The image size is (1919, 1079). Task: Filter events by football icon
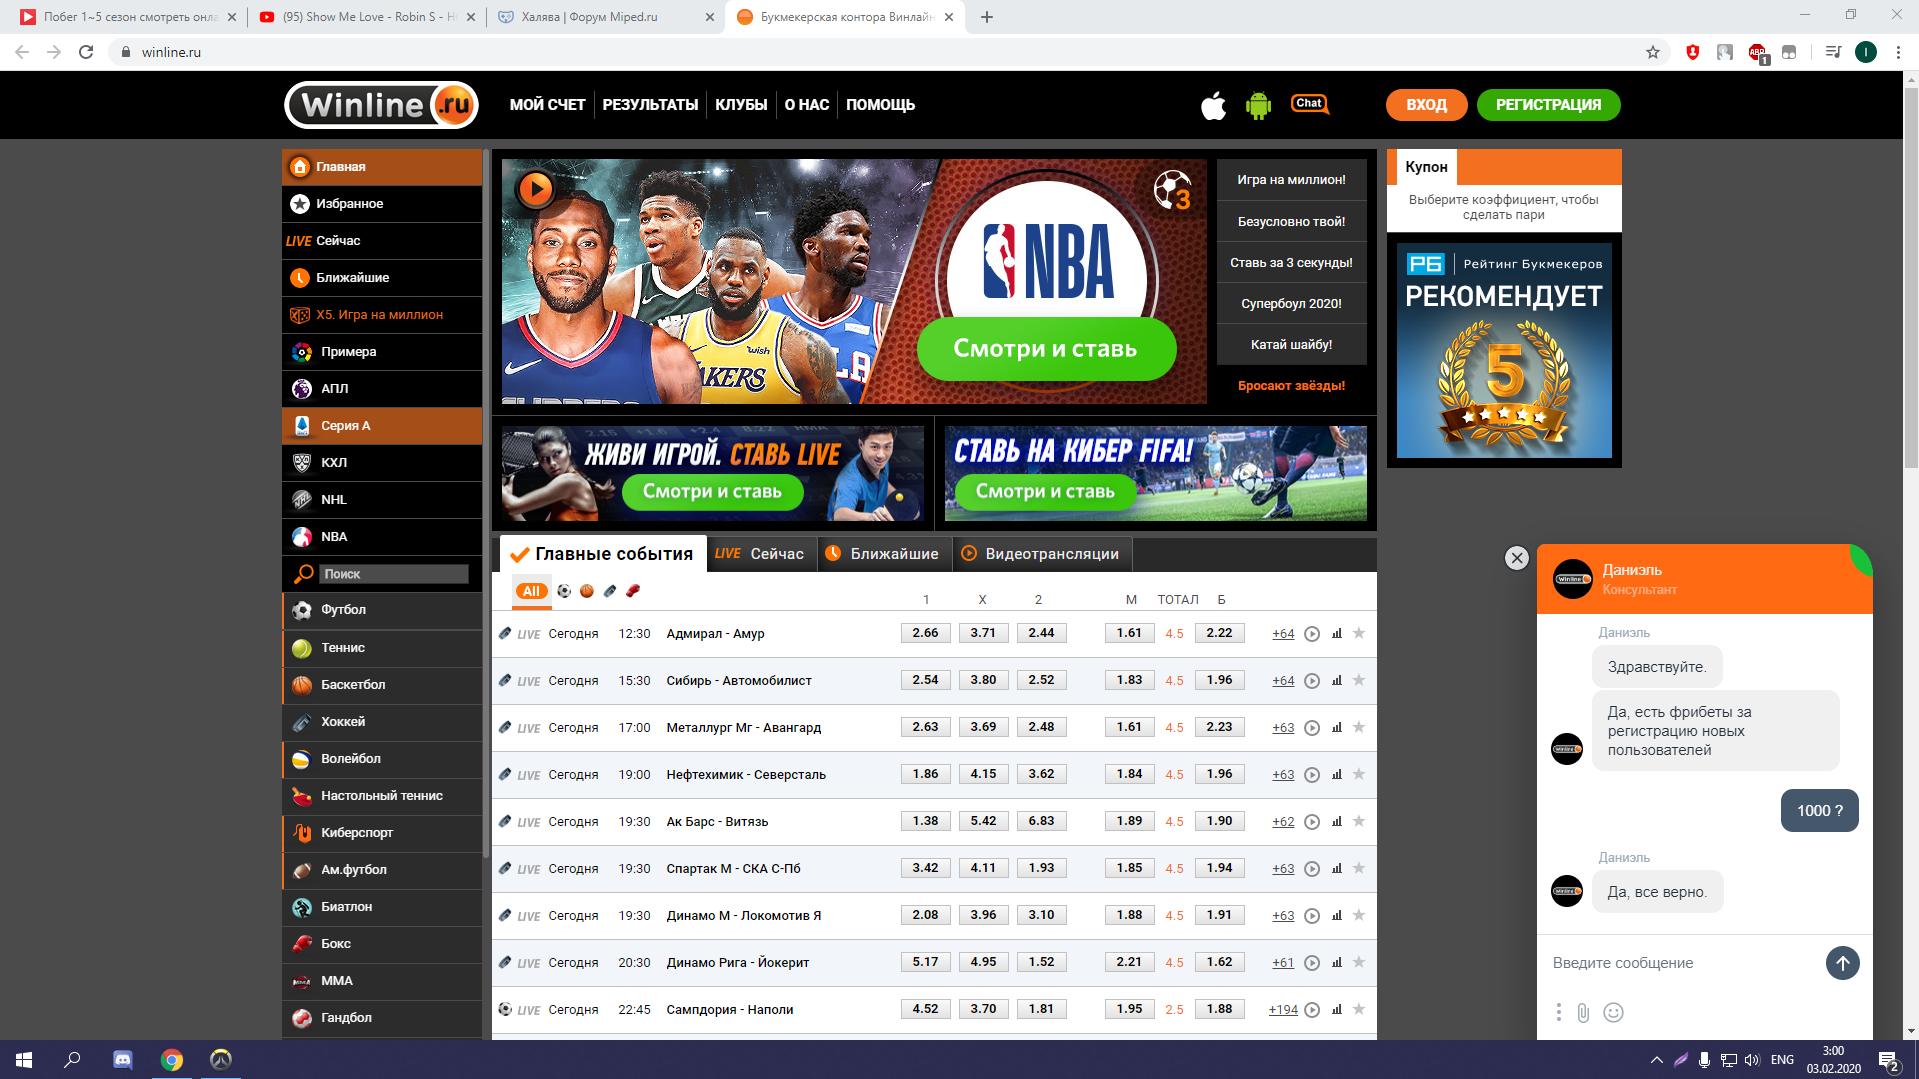[x=564, y=591]
